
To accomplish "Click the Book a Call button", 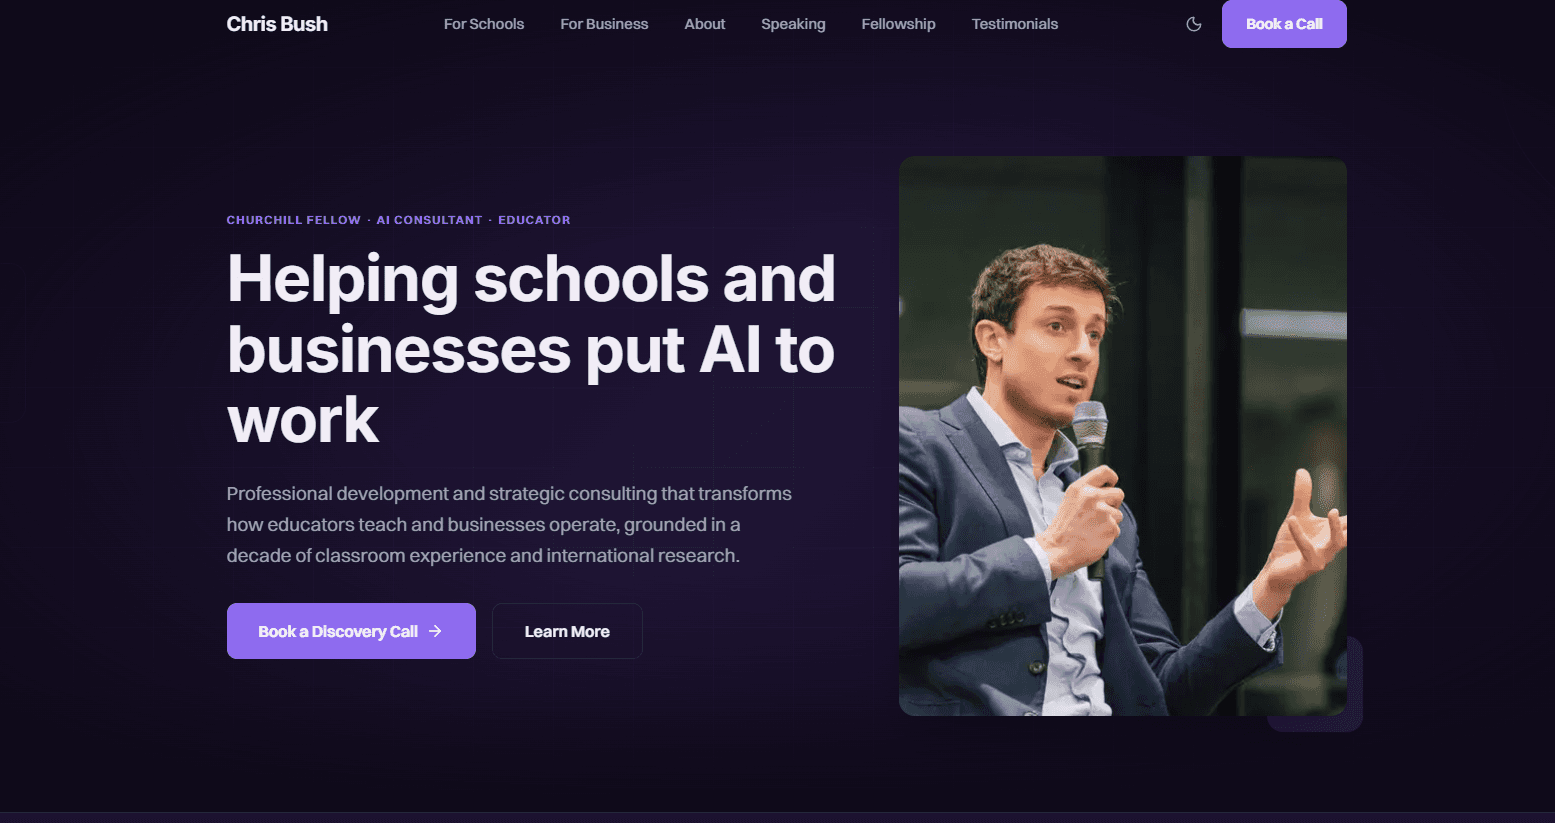I will coord(1284,24).
